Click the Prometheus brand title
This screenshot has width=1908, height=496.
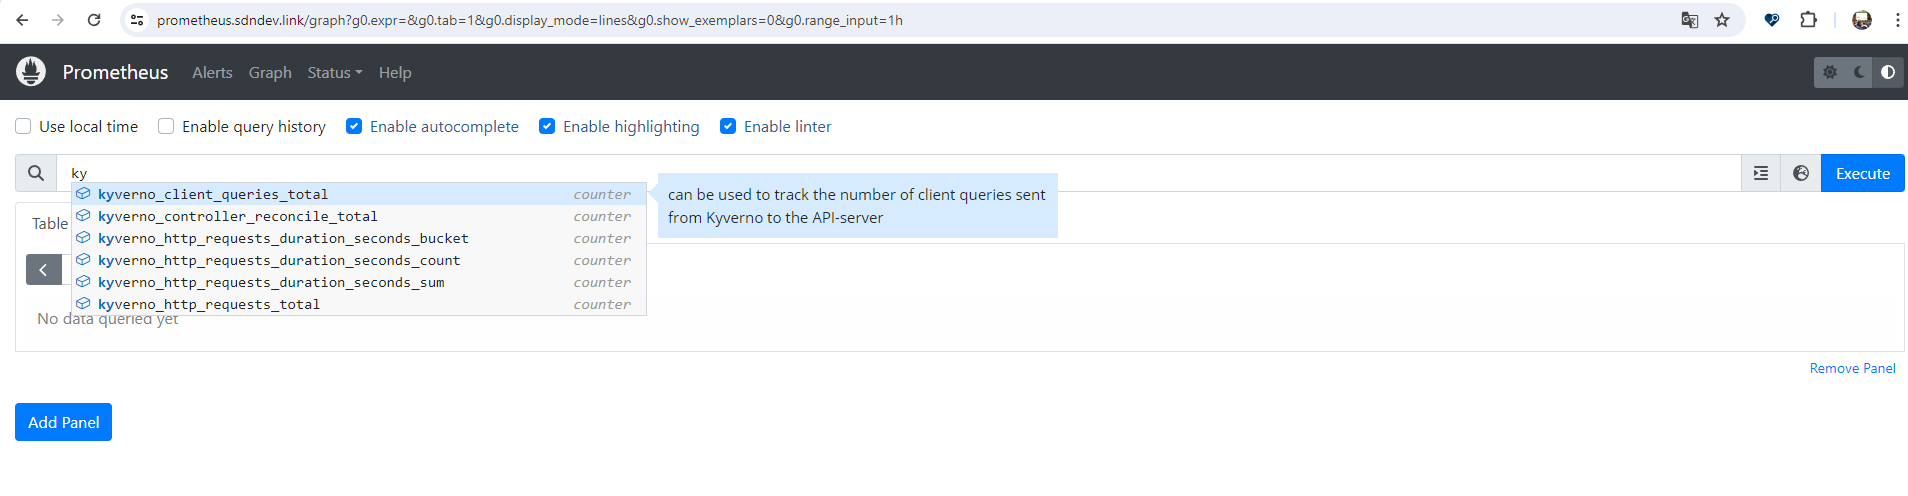[x=115, y=72]
